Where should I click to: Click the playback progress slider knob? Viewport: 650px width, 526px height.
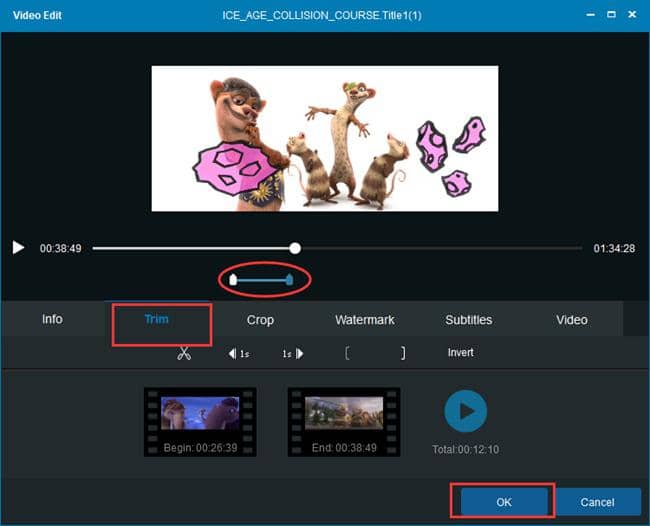[295, 248]
